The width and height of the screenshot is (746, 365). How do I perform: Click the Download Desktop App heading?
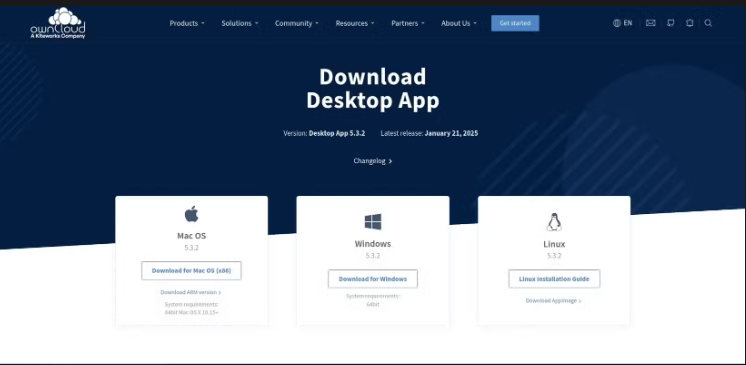tap(373, 89)
